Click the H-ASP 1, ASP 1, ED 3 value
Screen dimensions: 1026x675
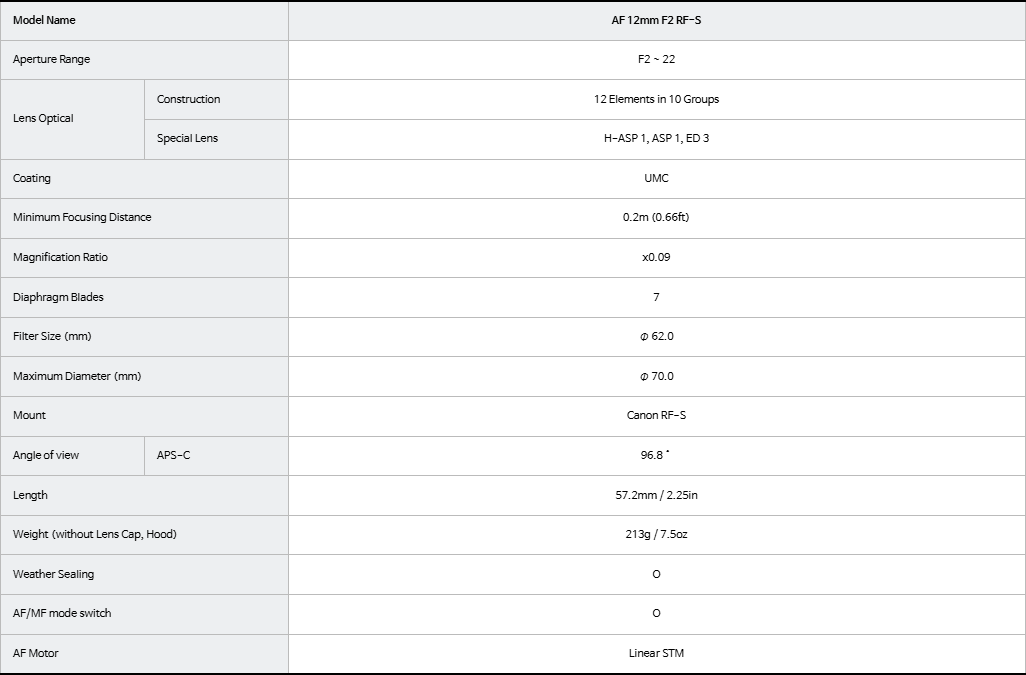coord(656,139)
